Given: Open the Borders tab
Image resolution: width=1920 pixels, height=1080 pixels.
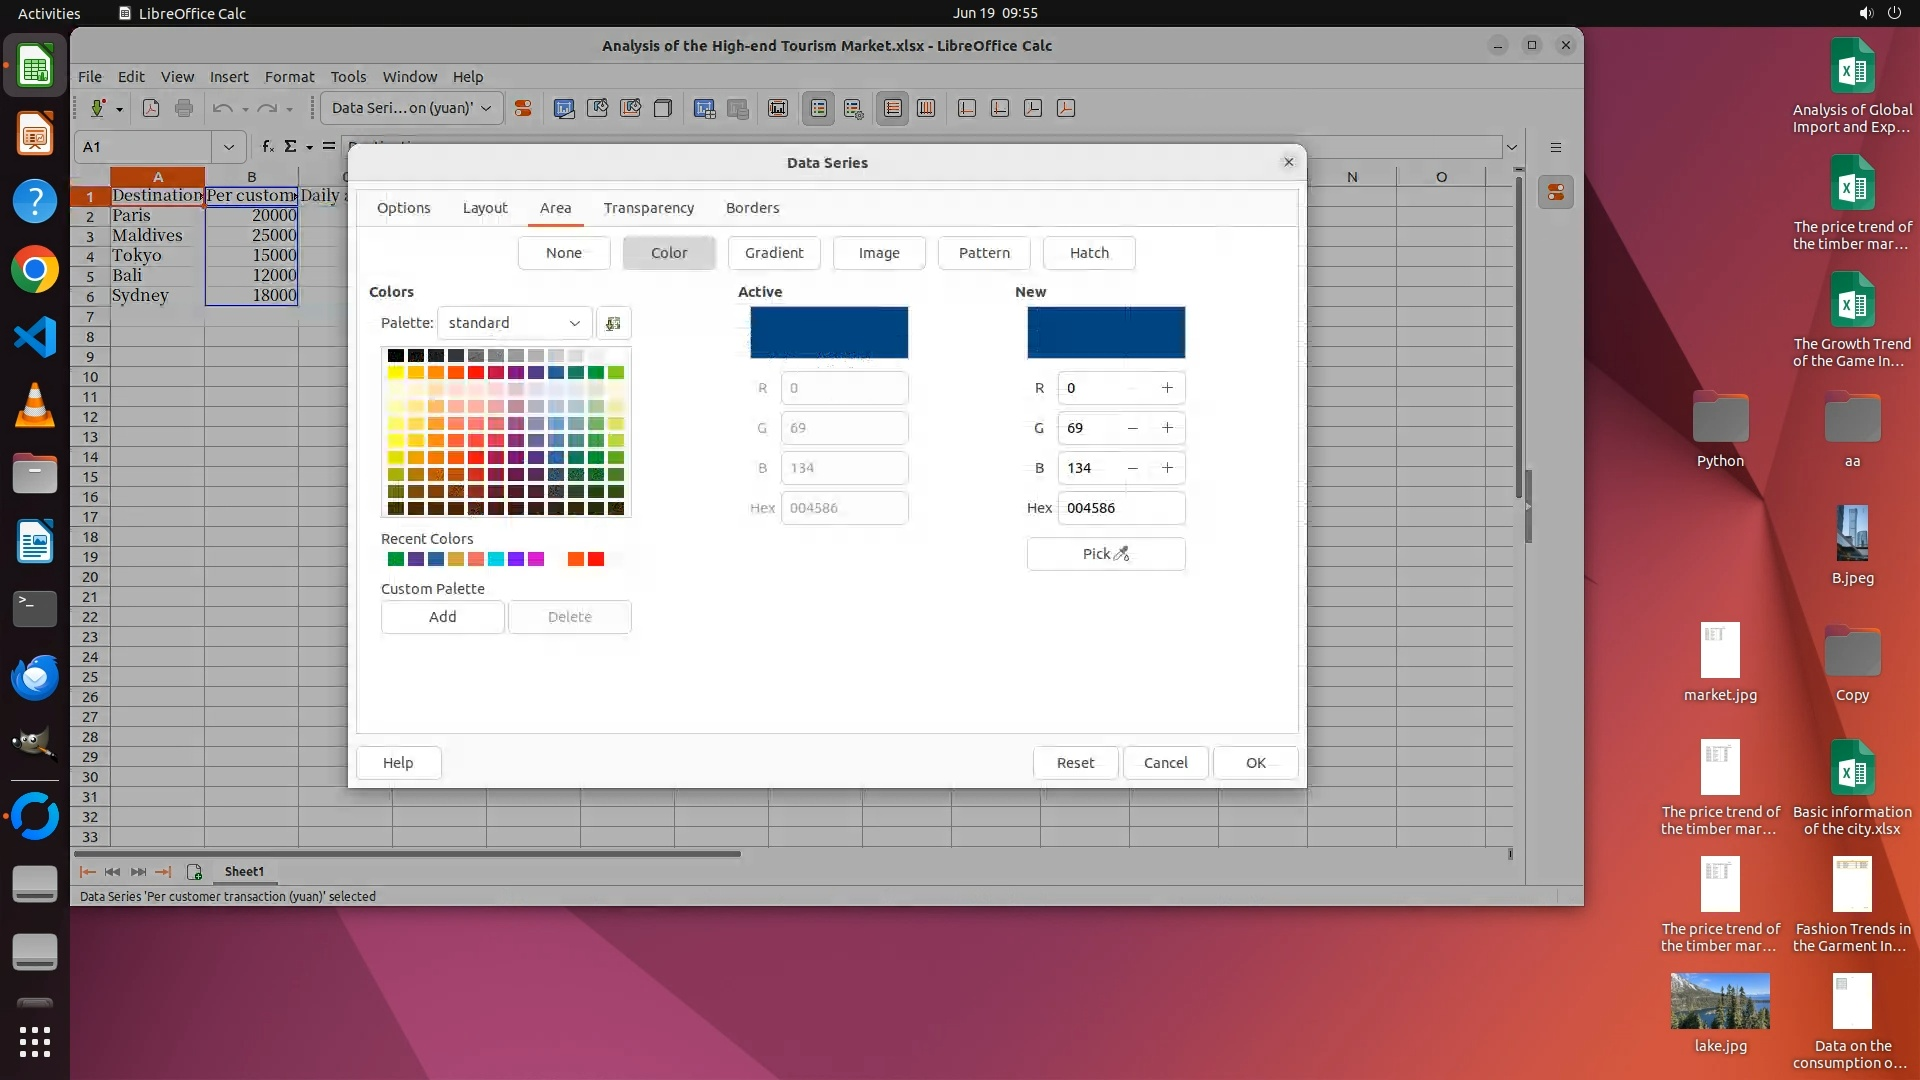Looking at the screenshot, I should [752, 208].
